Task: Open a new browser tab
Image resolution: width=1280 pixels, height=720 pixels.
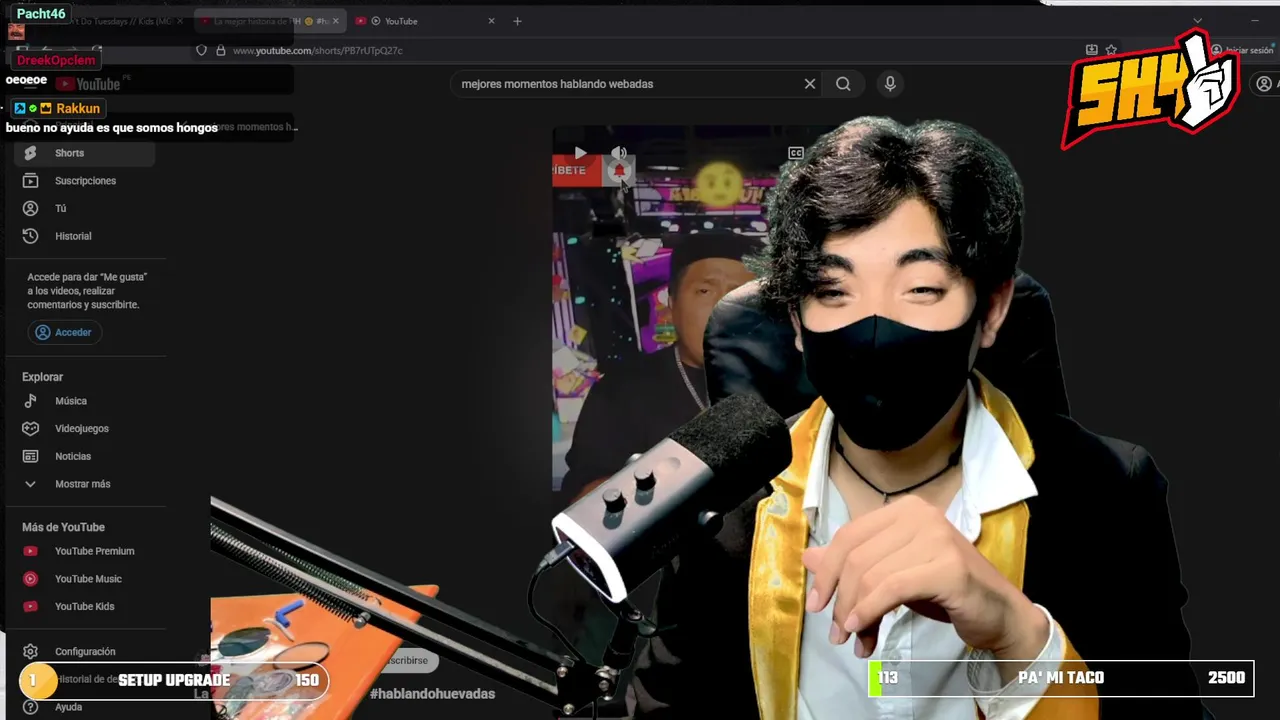Action: coord(517,21)
